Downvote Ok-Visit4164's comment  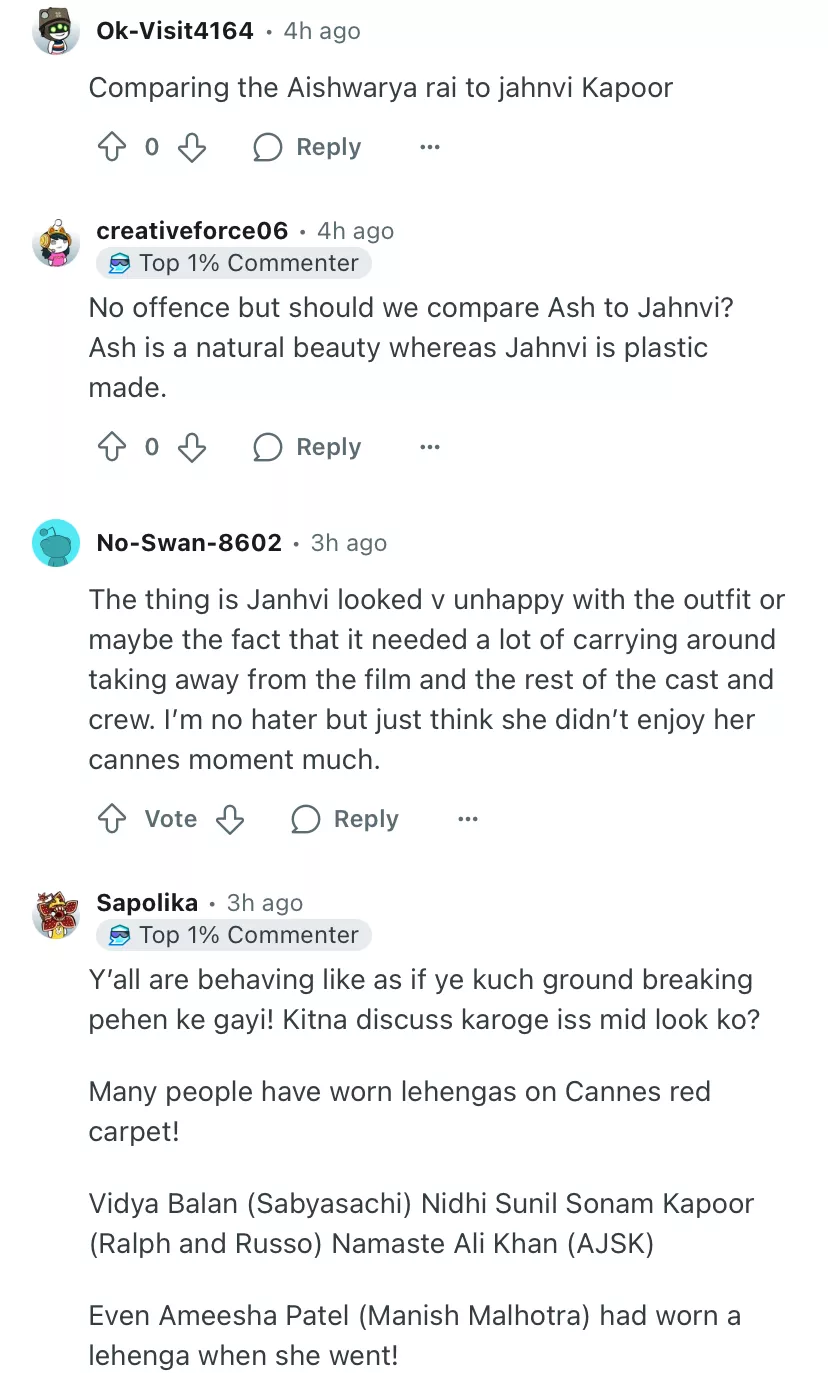[x=191, y=148]
